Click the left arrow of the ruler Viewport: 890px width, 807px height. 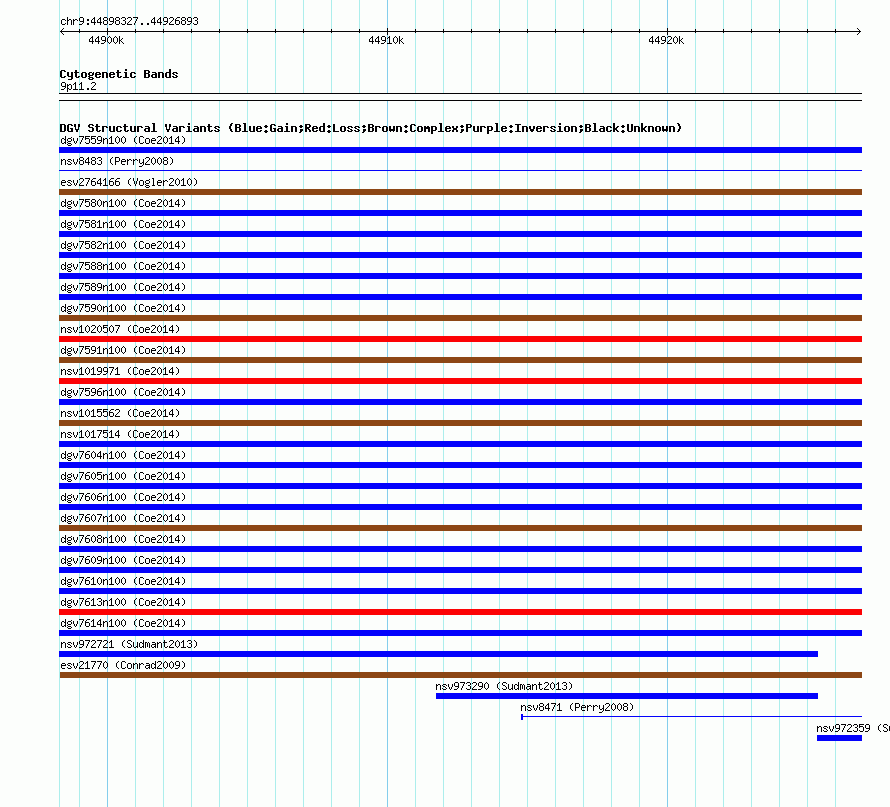tap(62, 32)
